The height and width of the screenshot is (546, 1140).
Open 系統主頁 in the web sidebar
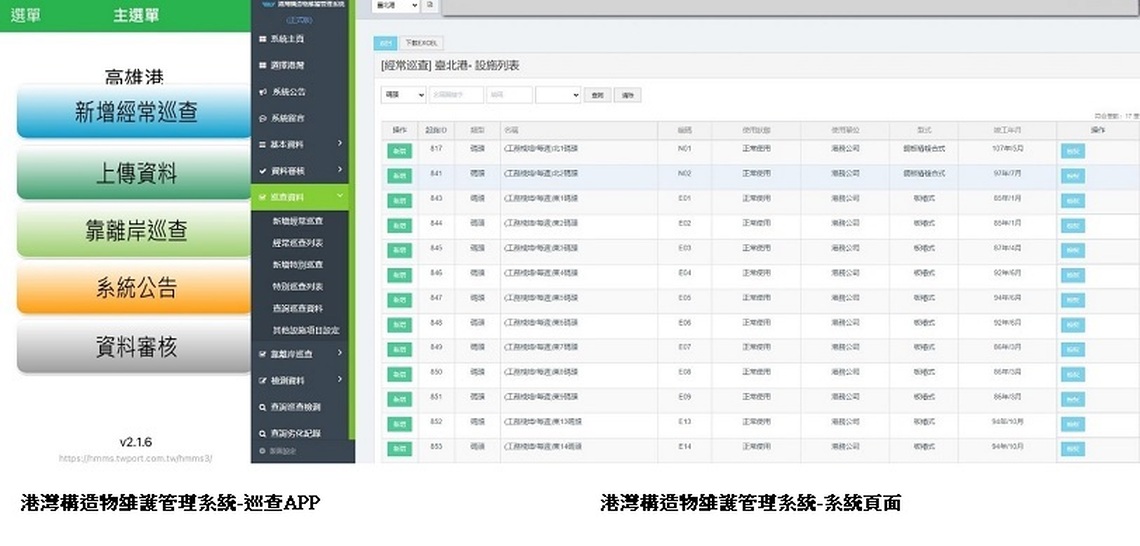point(288,39)
